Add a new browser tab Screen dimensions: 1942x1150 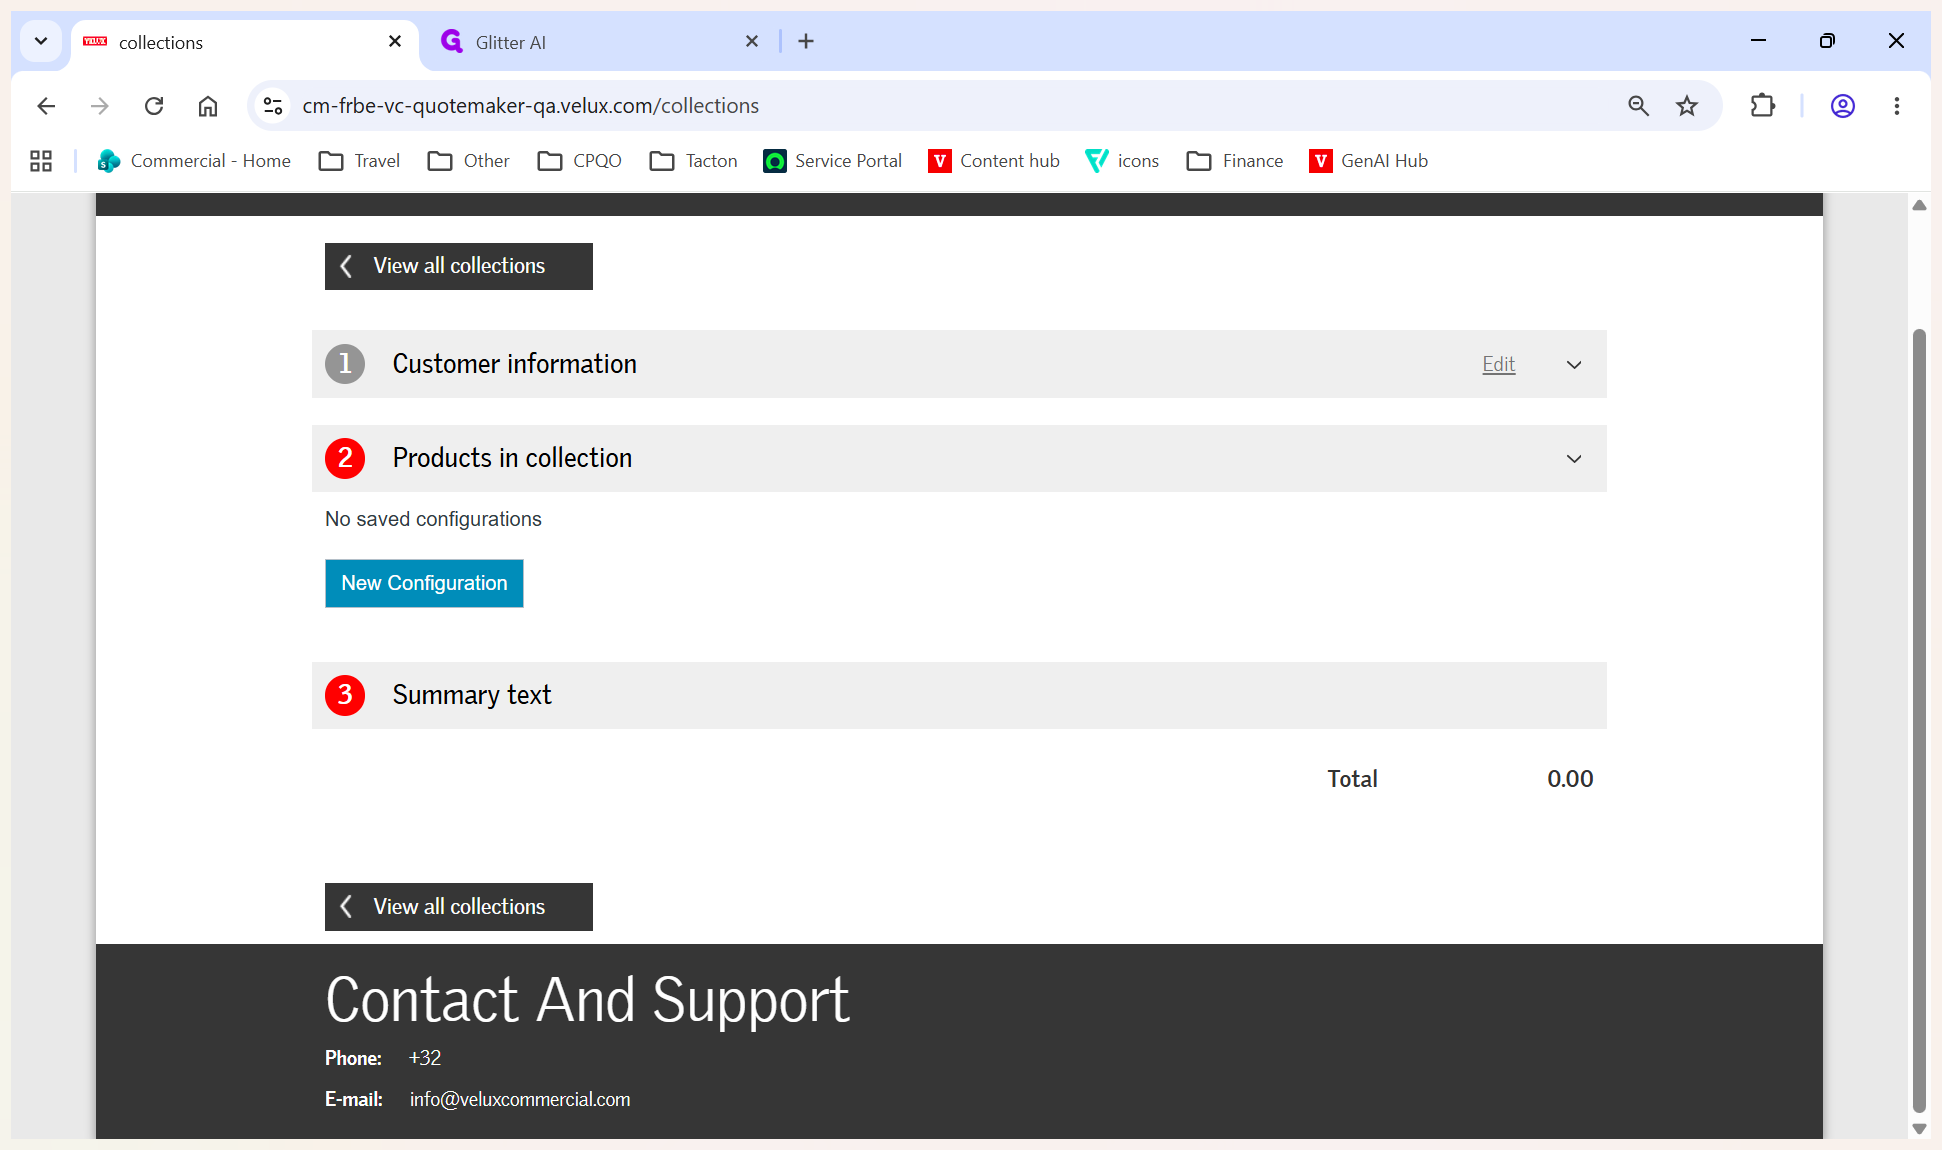806,41
